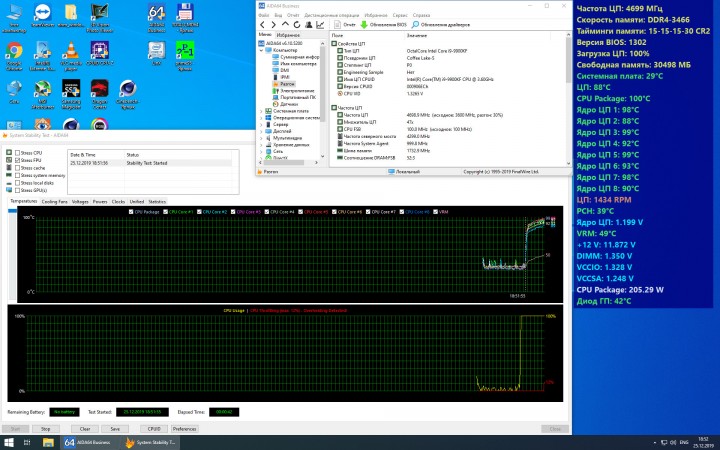The image size is (720, 450).
Task: Toggle the CPU Package graph checkbox
Action: (x=131, y=212)
